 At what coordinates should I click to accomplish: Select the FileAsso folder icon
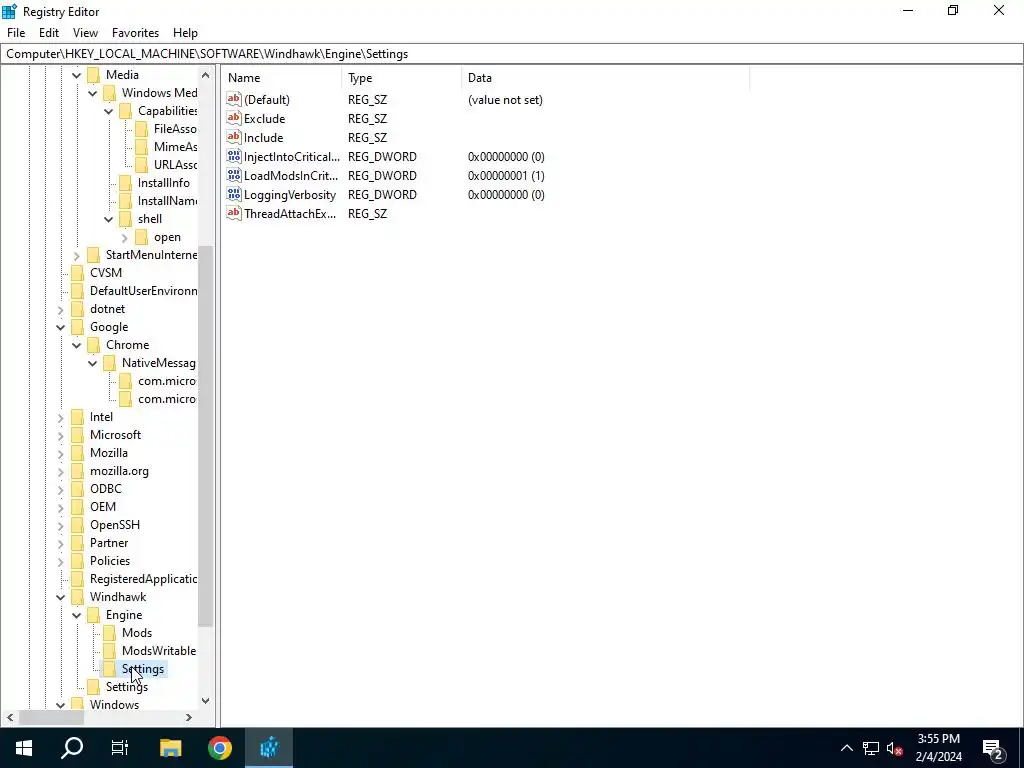[x=142, y=129]
